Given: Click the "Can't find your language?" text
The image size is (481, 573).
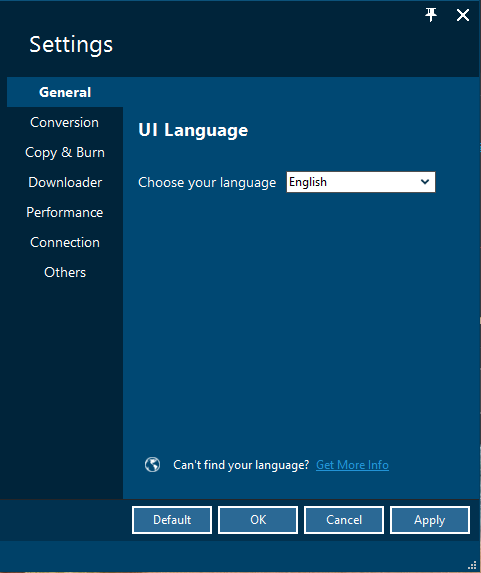Looking at the screenshot, I should coord(241,465).
